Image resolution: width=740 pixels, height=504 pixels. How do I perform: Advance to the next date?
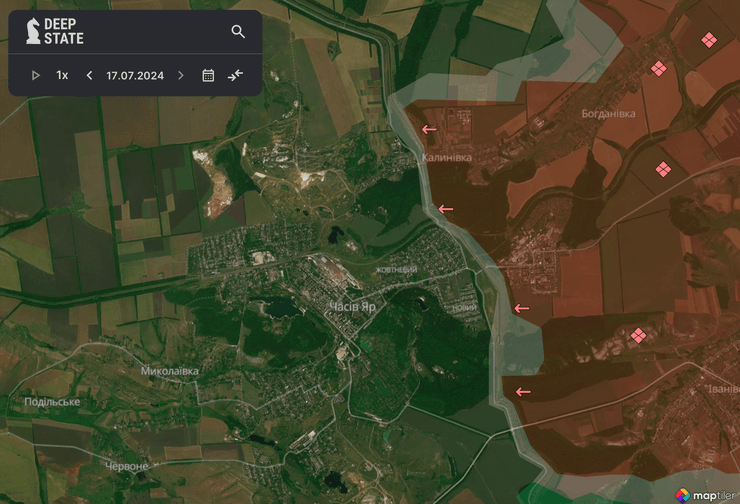coord(181,75)
